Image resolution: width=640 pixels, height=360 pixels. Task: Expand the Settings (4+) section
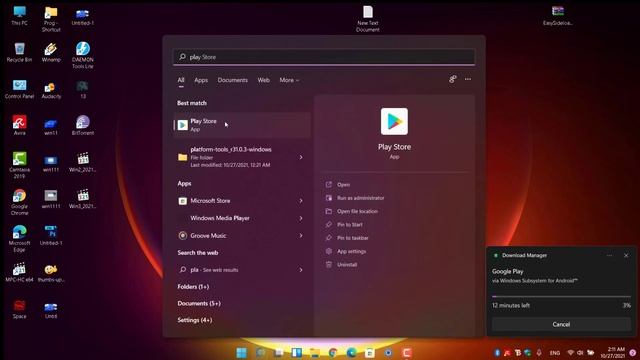coord(195,320)
